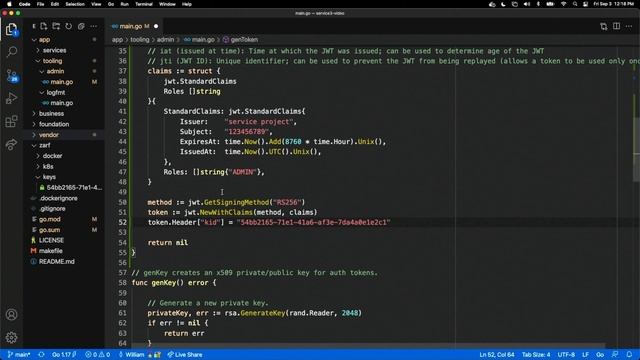Expand the vendor folder
The height and width of the screenshot is (360, 640).
coord(49,135)
